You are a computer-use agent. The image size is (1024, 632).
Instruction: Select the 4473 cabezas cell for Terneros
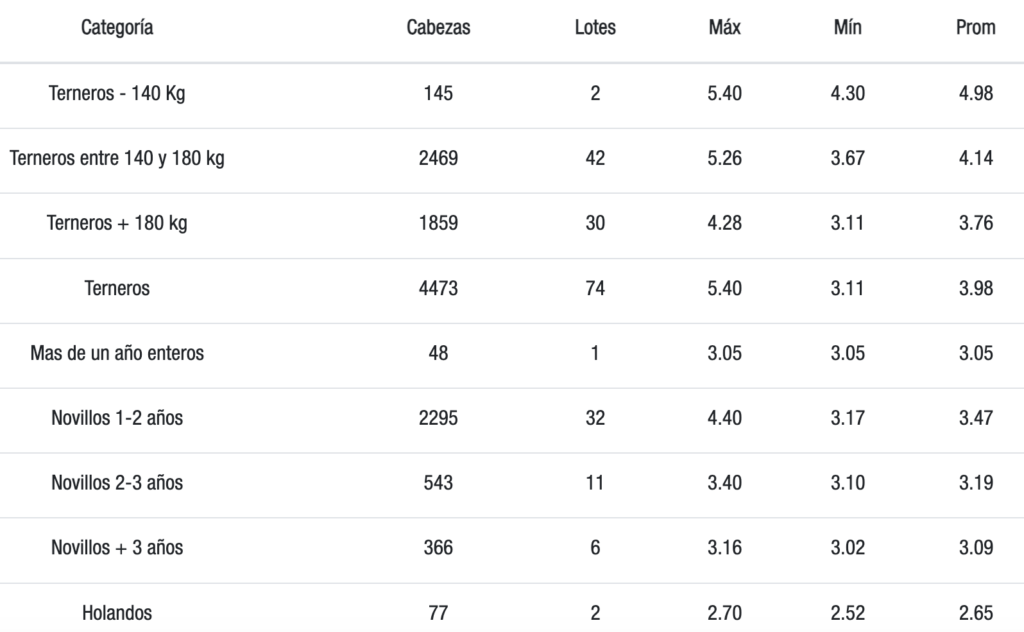(x=438, y=288)
